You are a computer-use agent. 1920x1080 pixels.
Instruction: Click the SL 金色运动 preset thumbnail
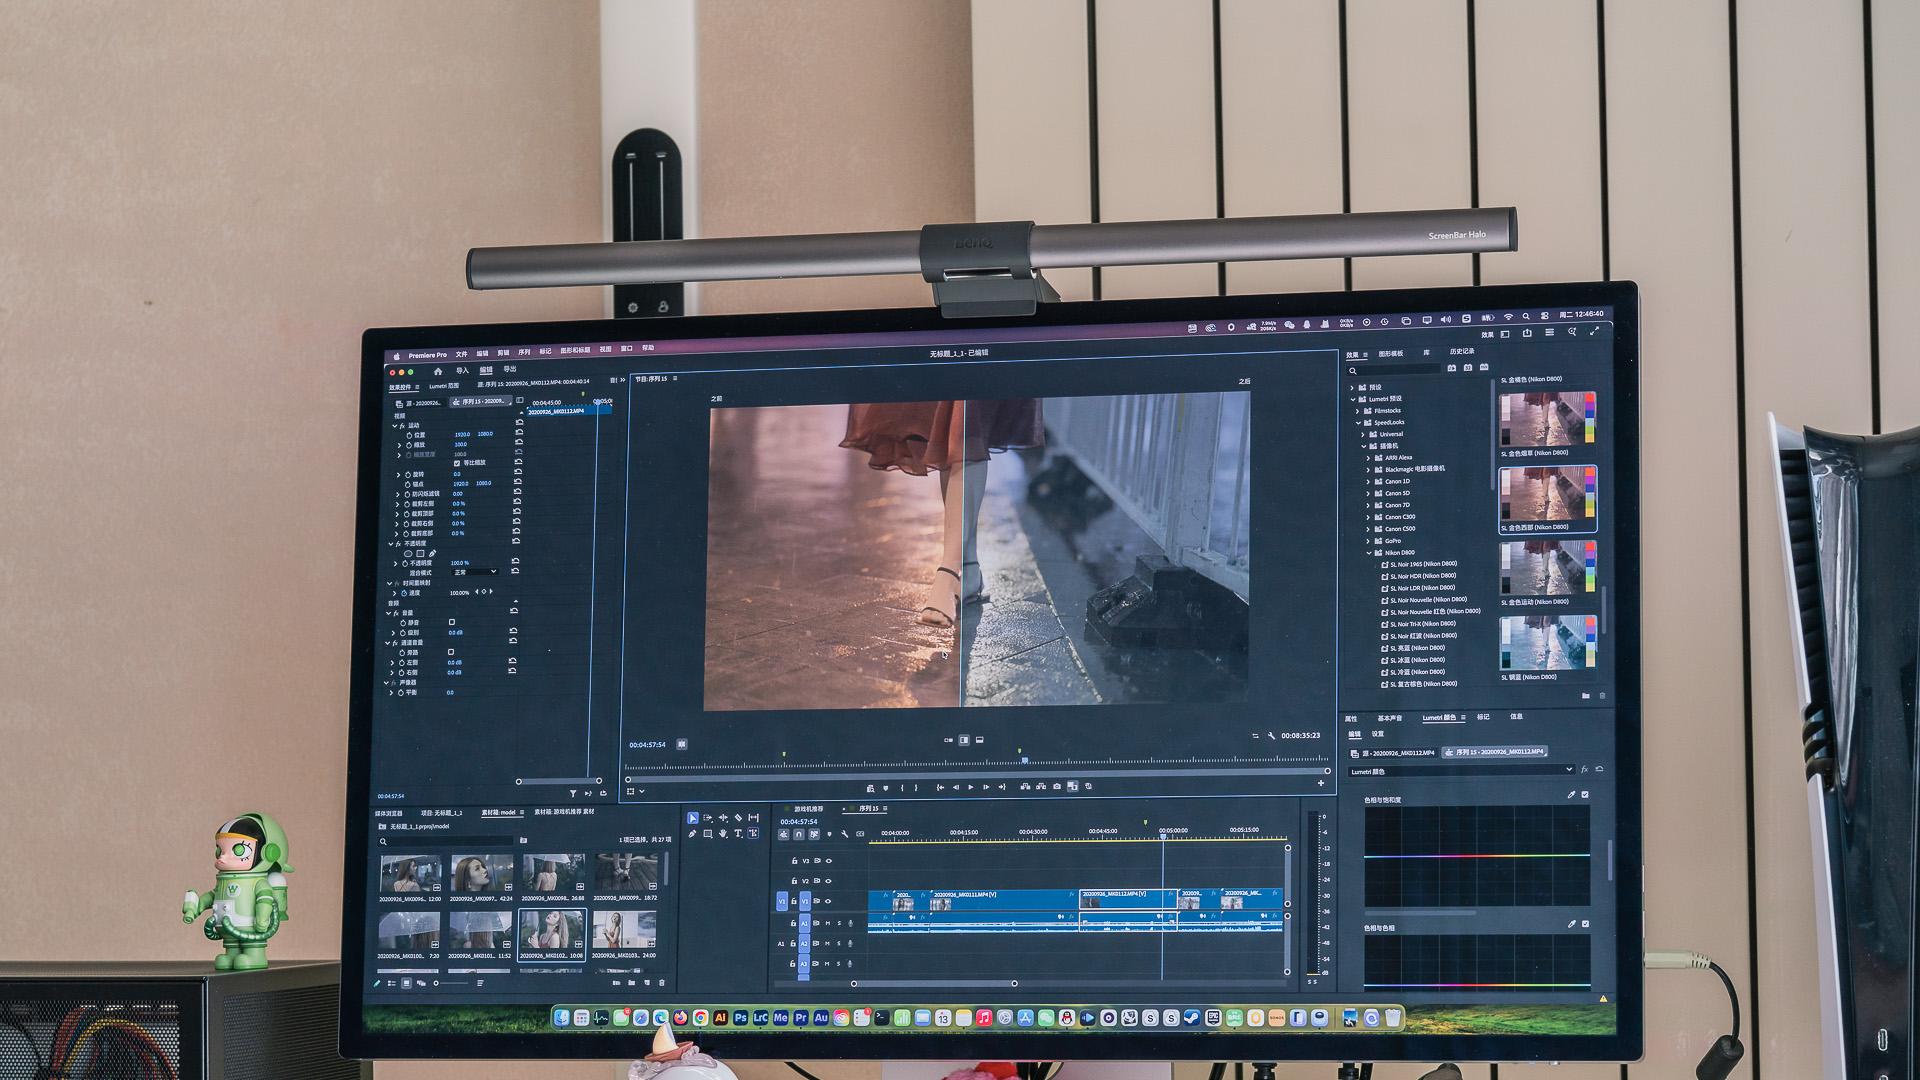(x=1546, y=566)
